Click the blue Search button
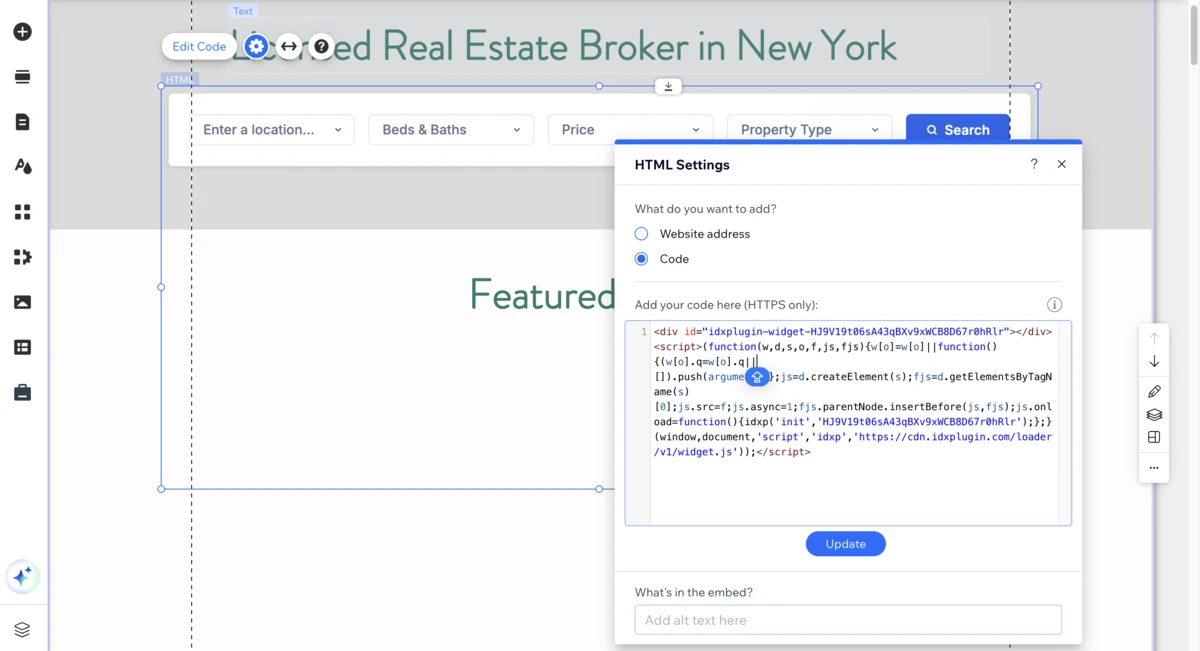Screen dimensions: 1200x651 coord(957,130)
